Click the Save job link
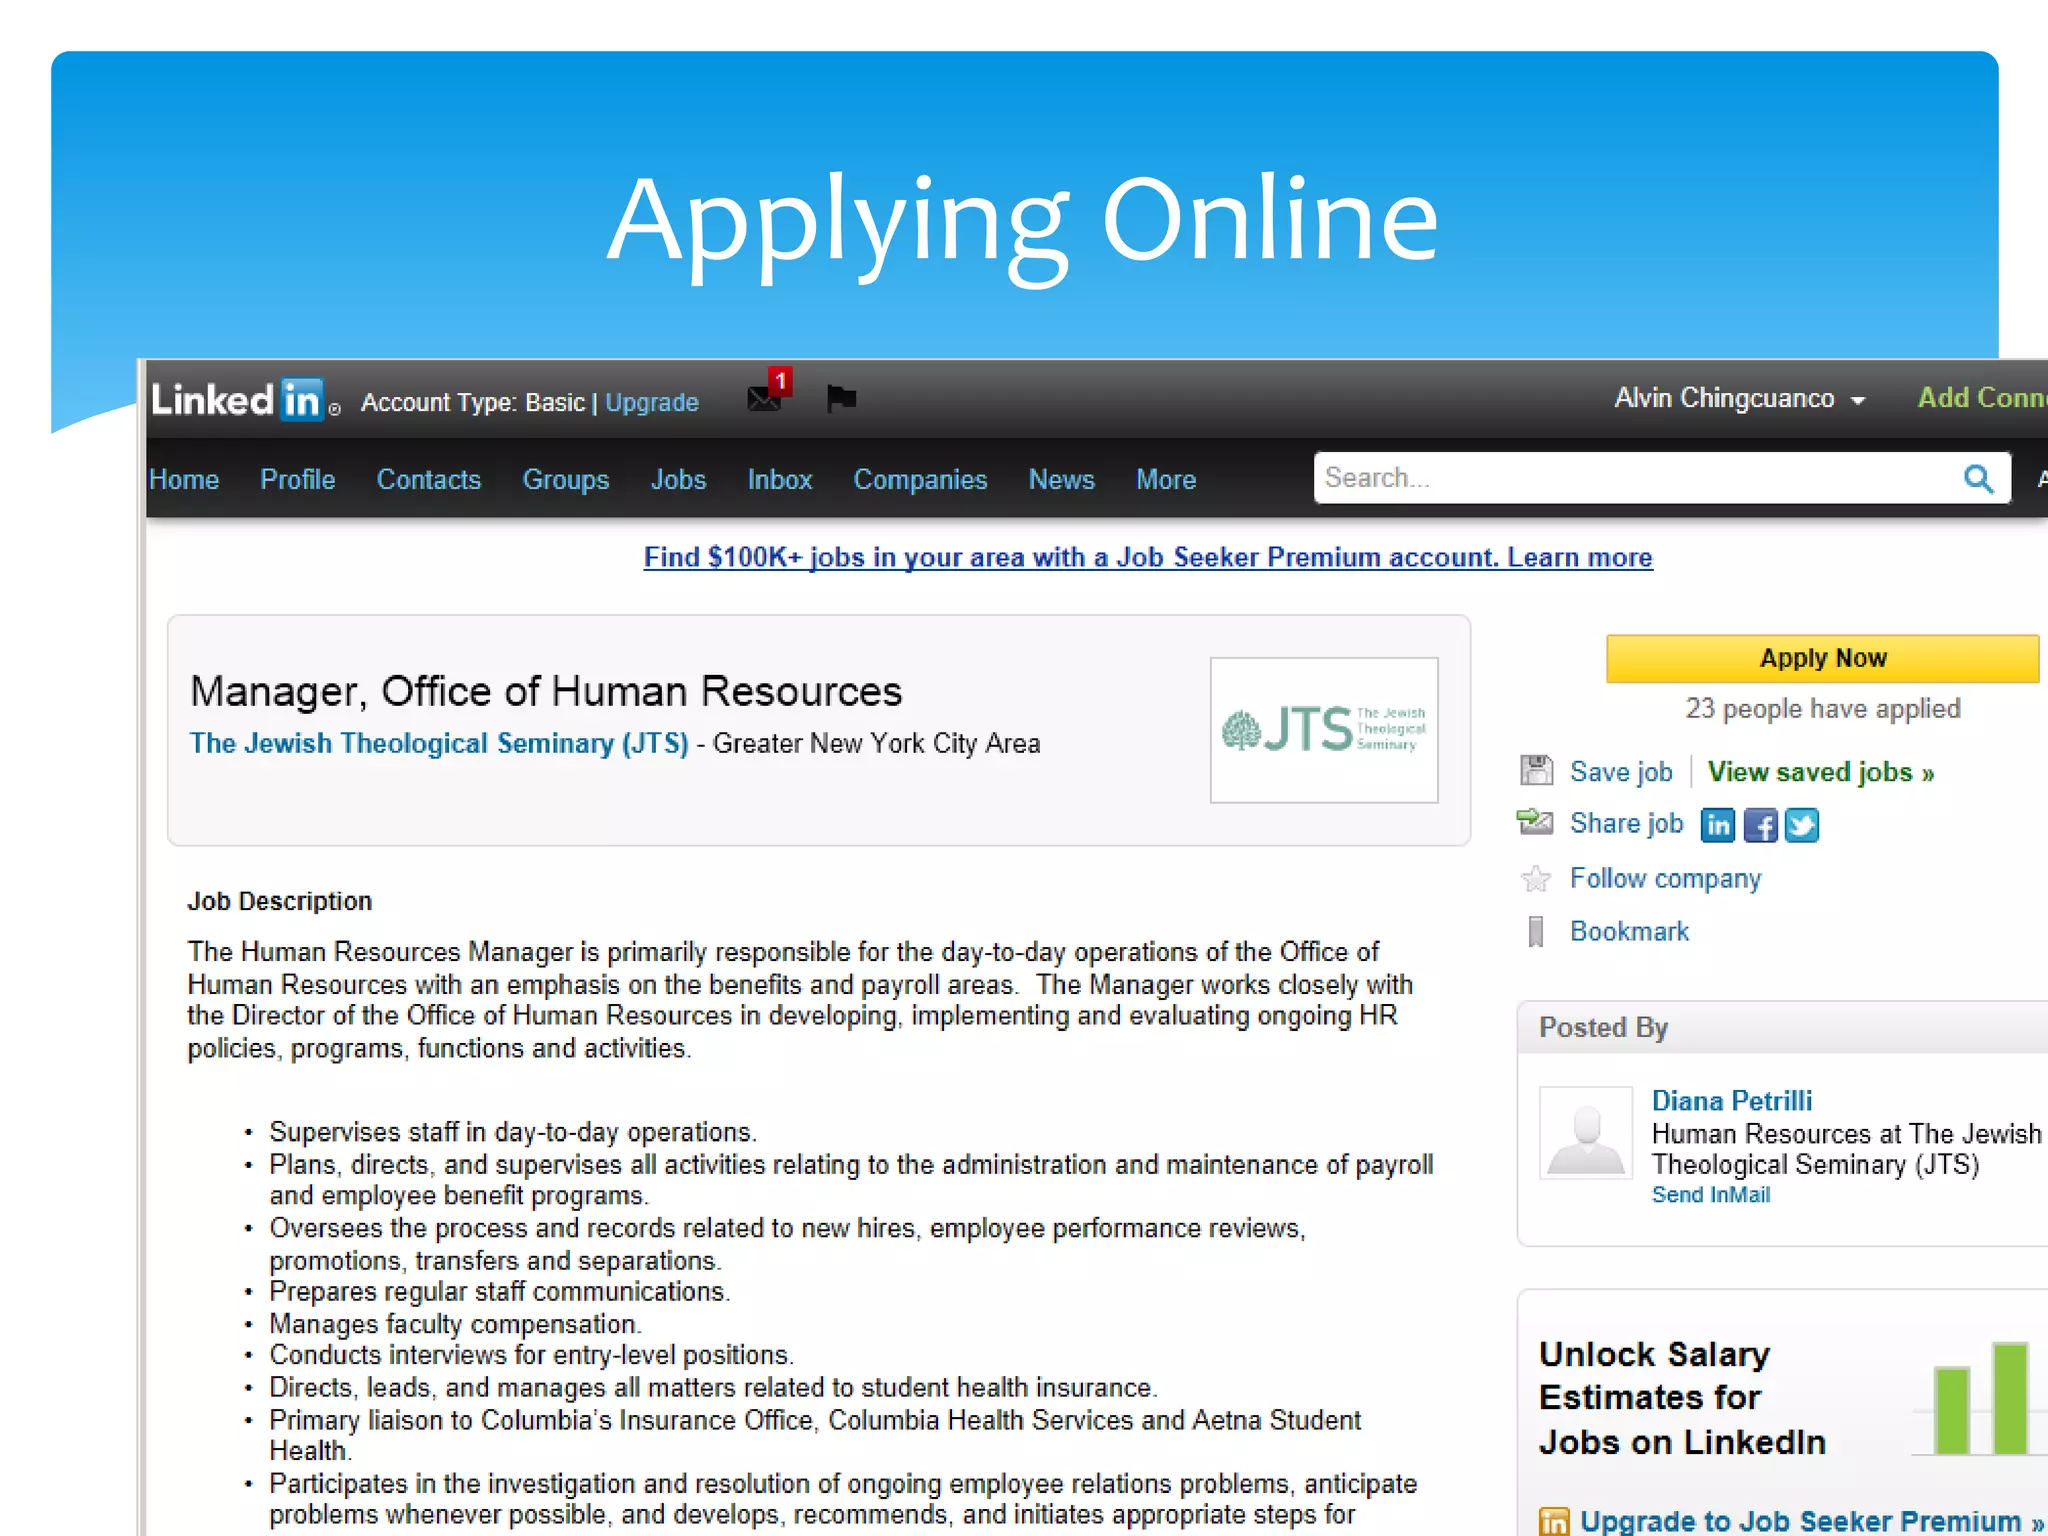 click(x=1621, y=772)
